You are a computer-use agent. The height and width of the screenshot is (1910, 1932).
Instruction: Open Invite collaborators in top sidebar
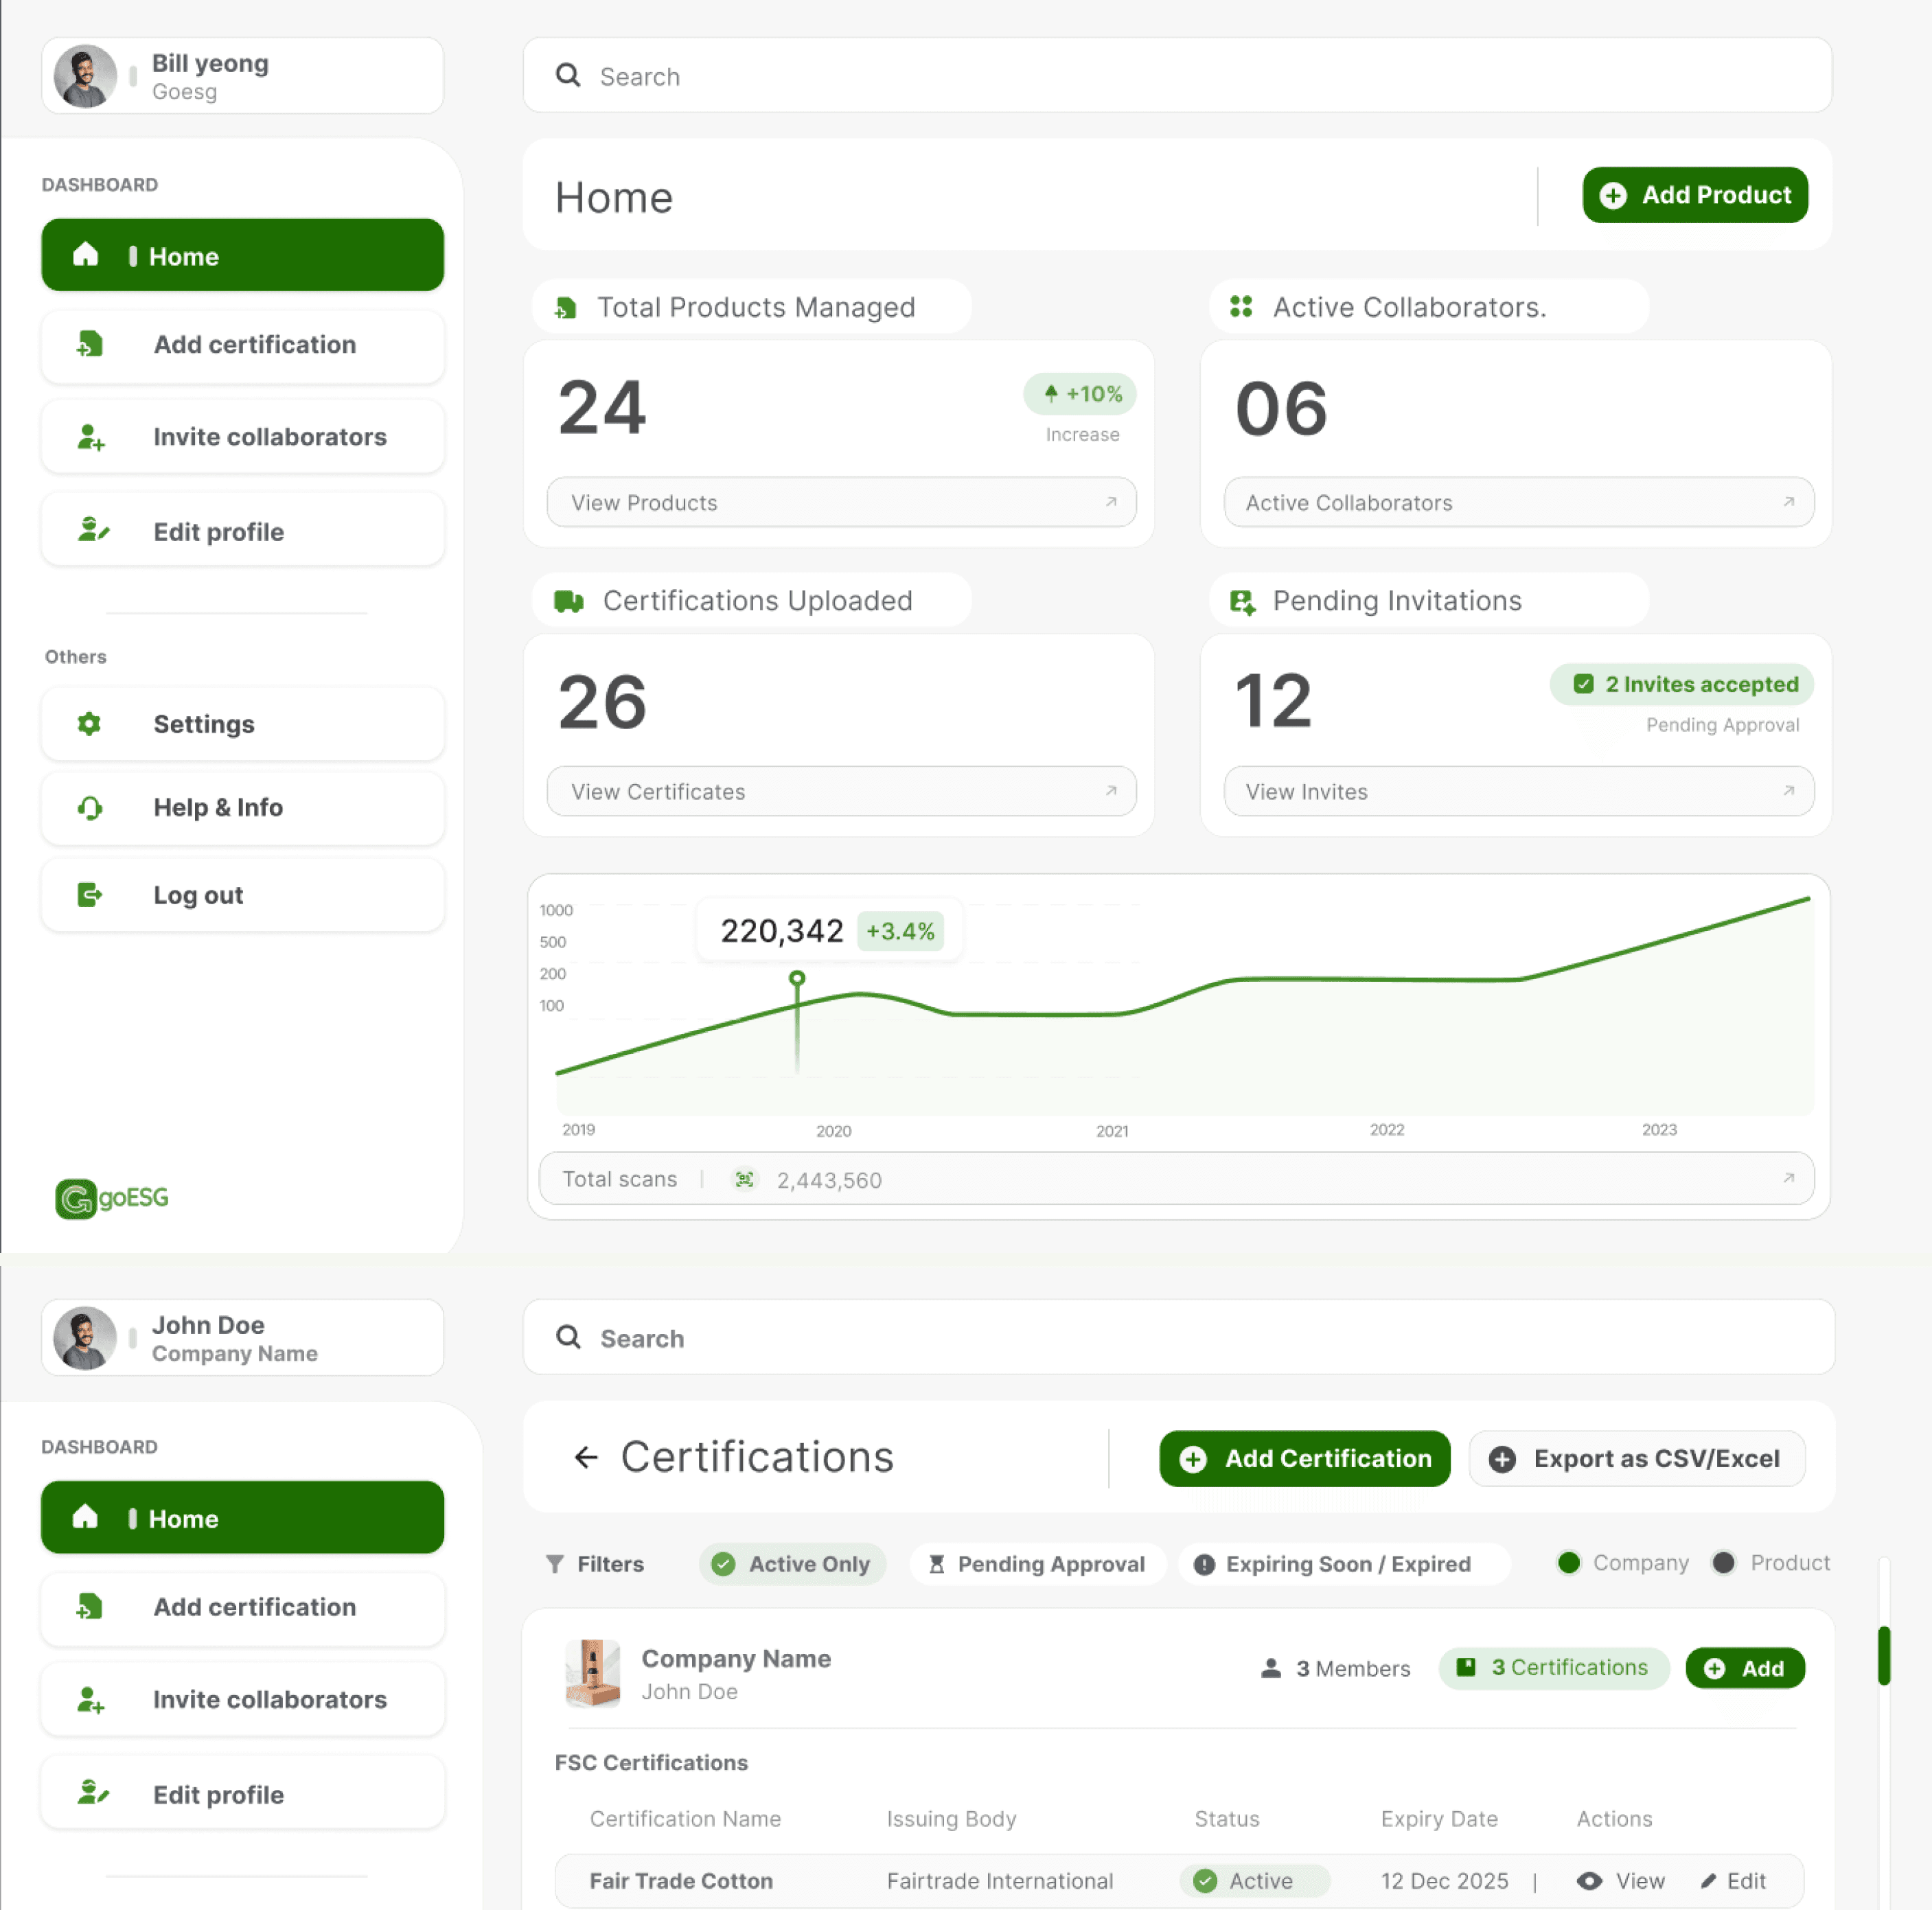(243, 437)
